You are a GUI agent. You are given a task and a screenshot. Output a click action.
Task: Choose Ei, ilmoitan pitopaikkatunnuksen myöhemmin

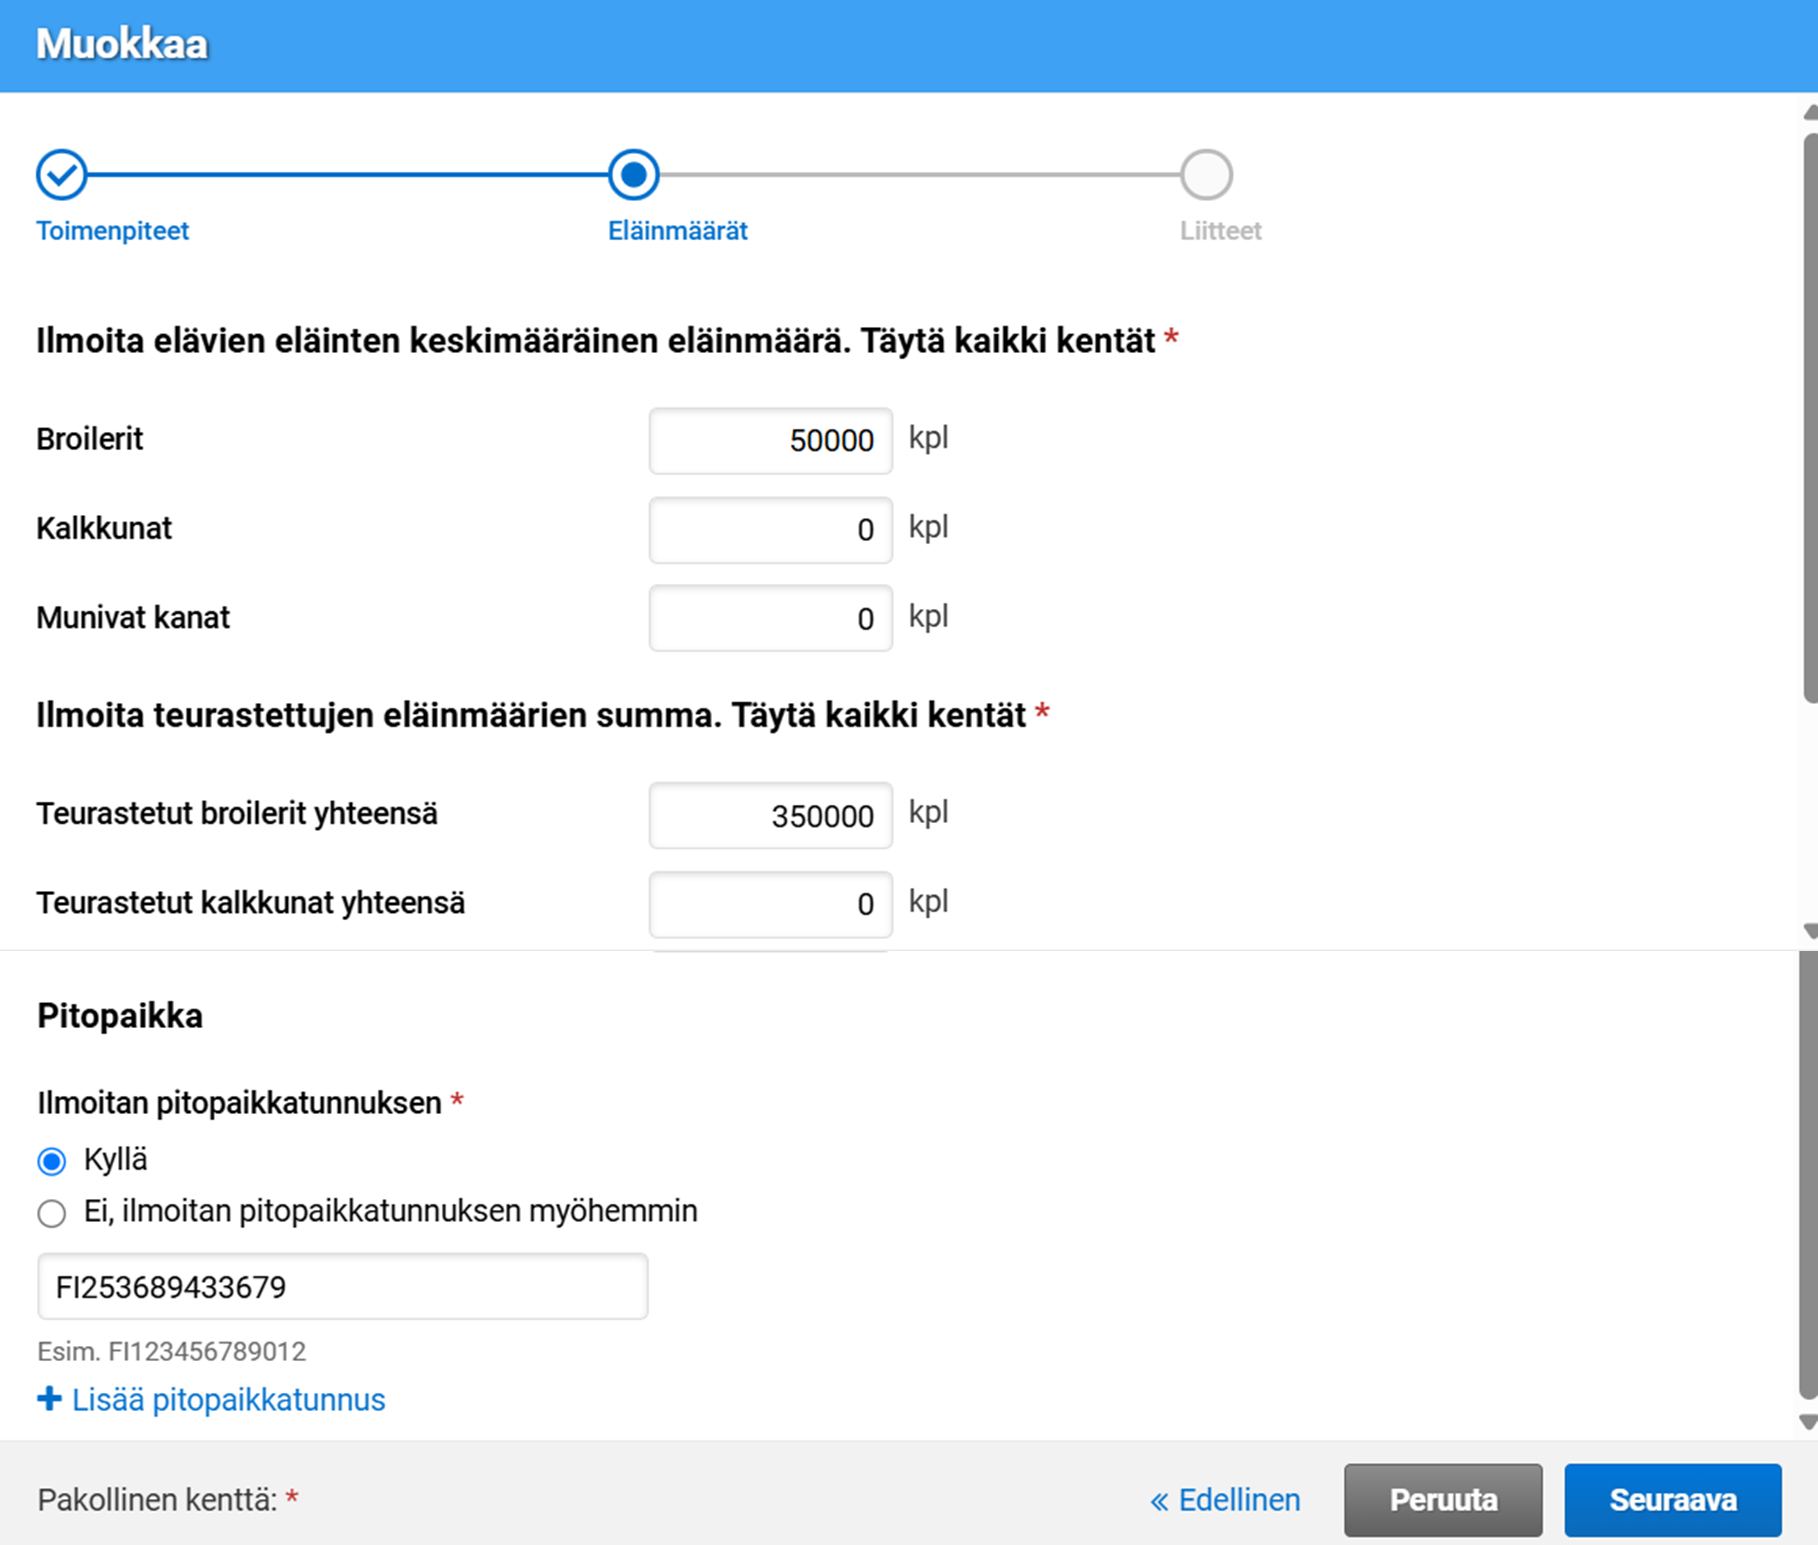click(x=50, y=1212)
